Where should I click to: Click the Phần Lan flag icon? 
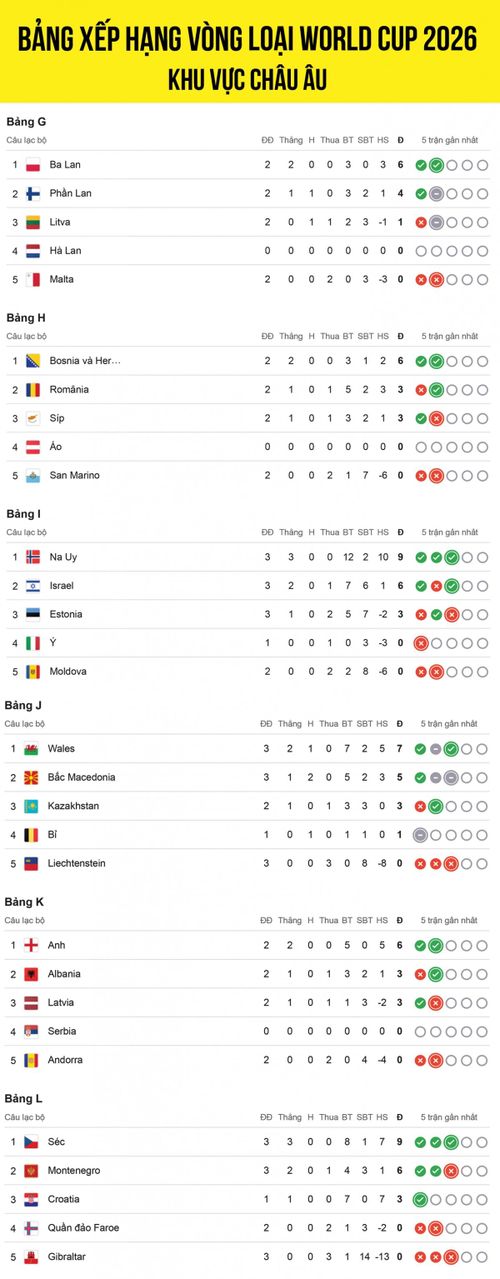[x=33, y=193]
